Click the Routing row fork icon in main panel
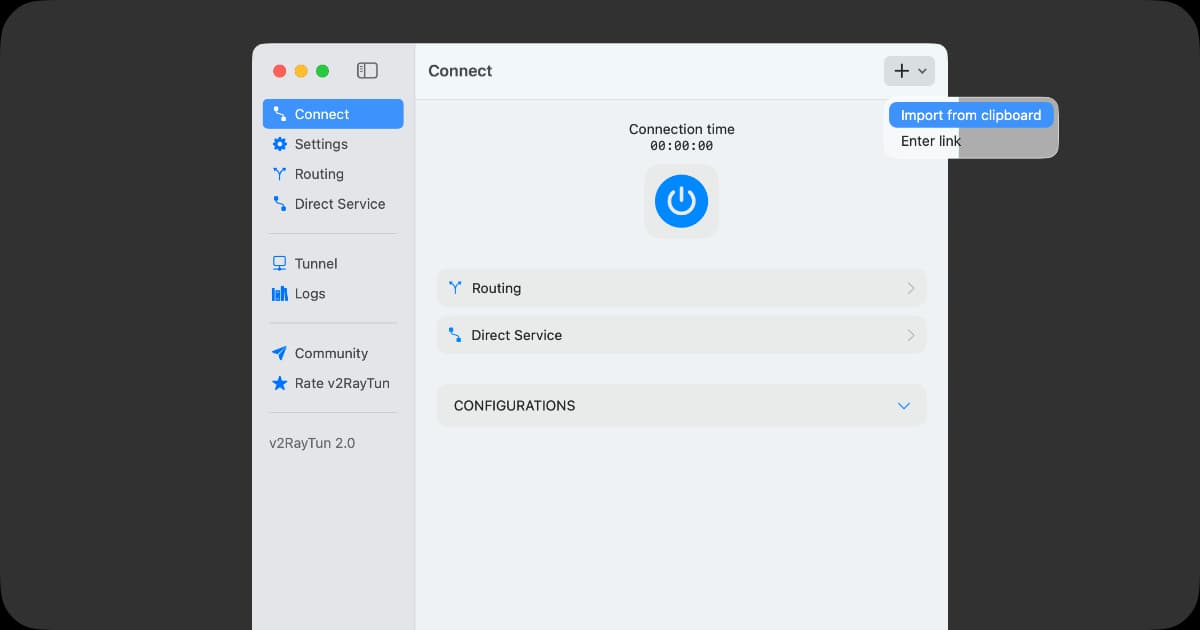This screenshot has height=630, width=1200. tap(456, 288)
